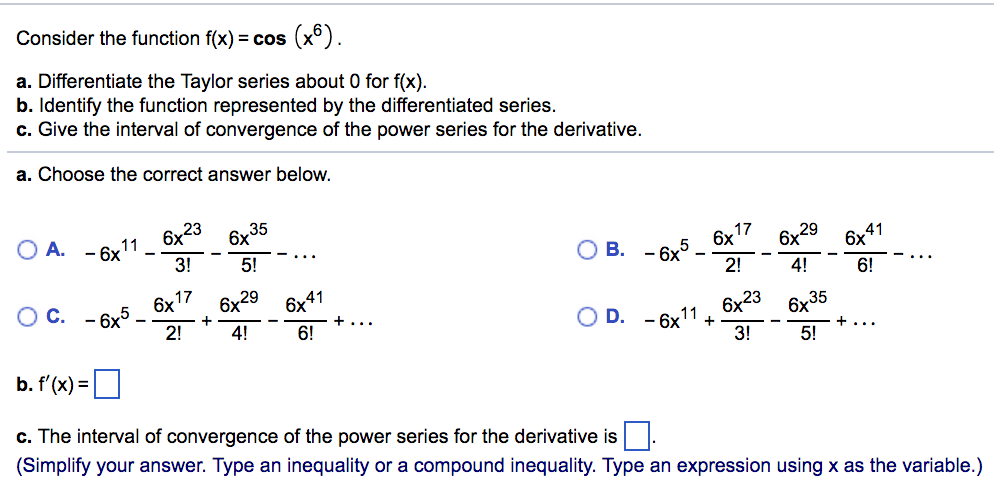Click the blue 'Simplify your answer' hint text
Screen dimensions: 994x491
click(x=498, y=466)
